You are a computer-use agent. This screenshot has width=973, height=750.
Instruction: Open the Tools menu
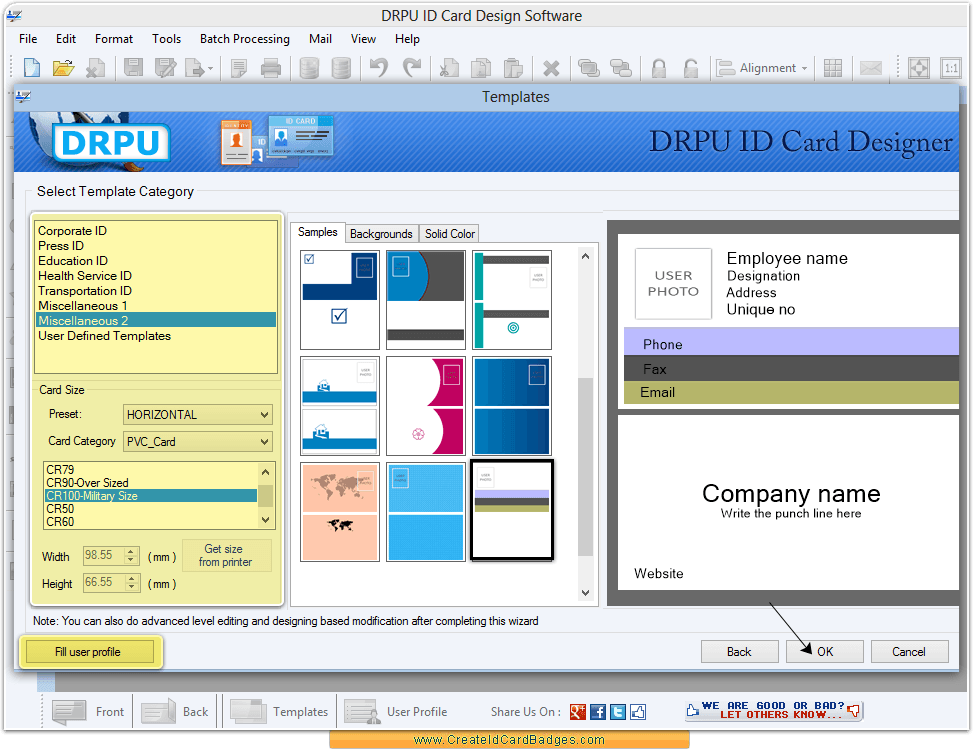coord(166,39)
